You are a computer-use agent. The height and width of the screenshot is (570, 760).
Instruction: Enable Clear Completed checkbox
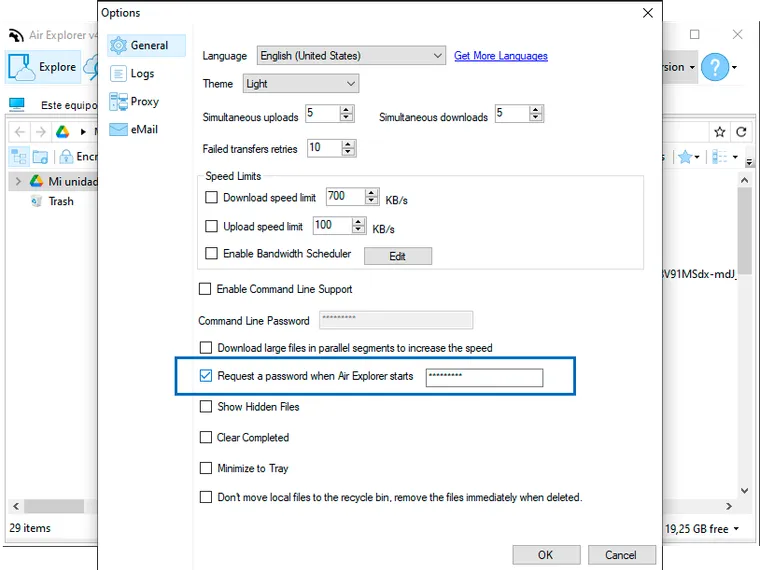(206, 437)
